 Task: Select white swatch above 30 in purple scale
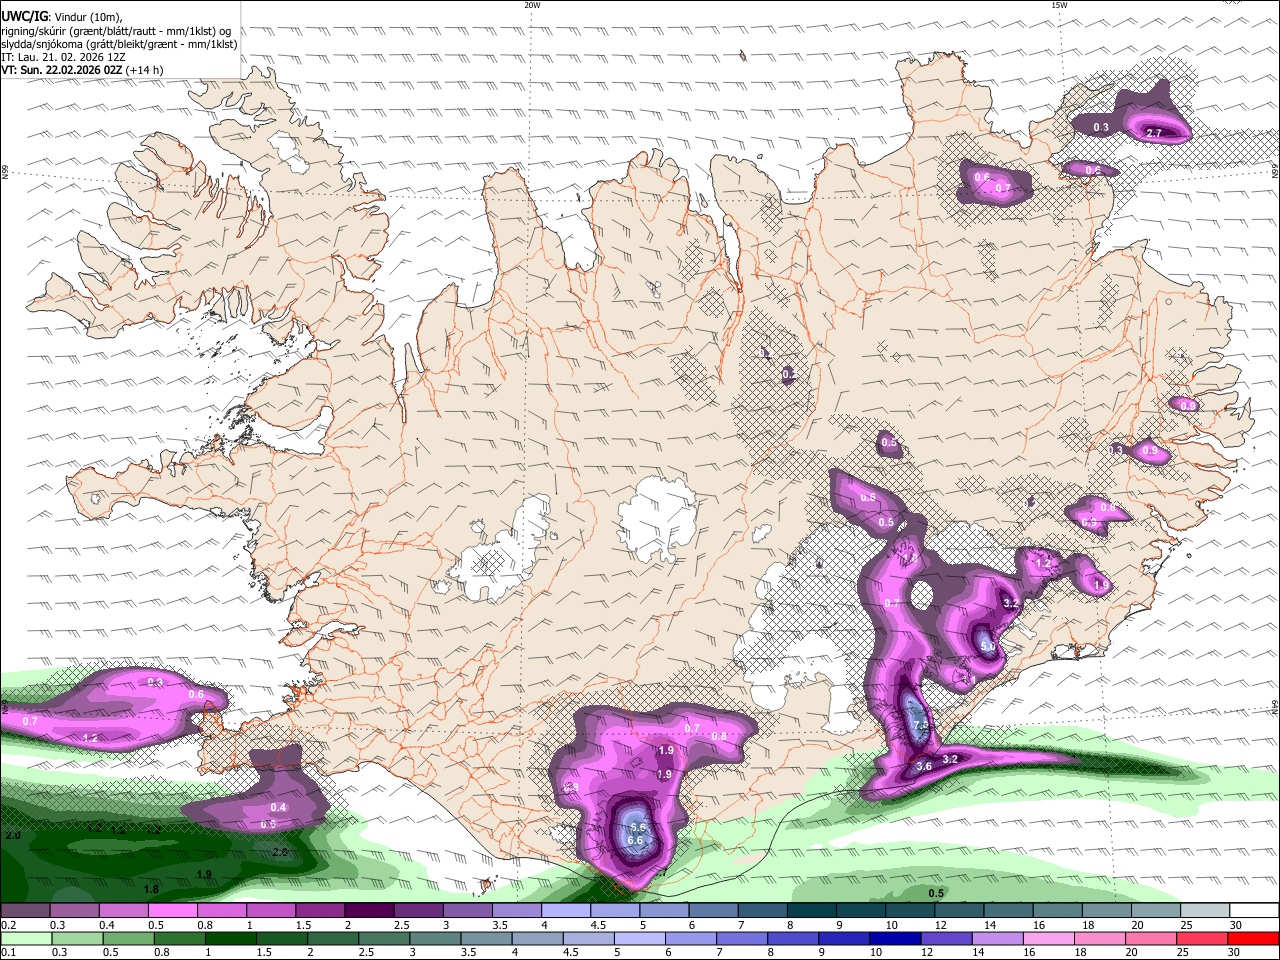pyautogui.click(x=1255, y=911)
